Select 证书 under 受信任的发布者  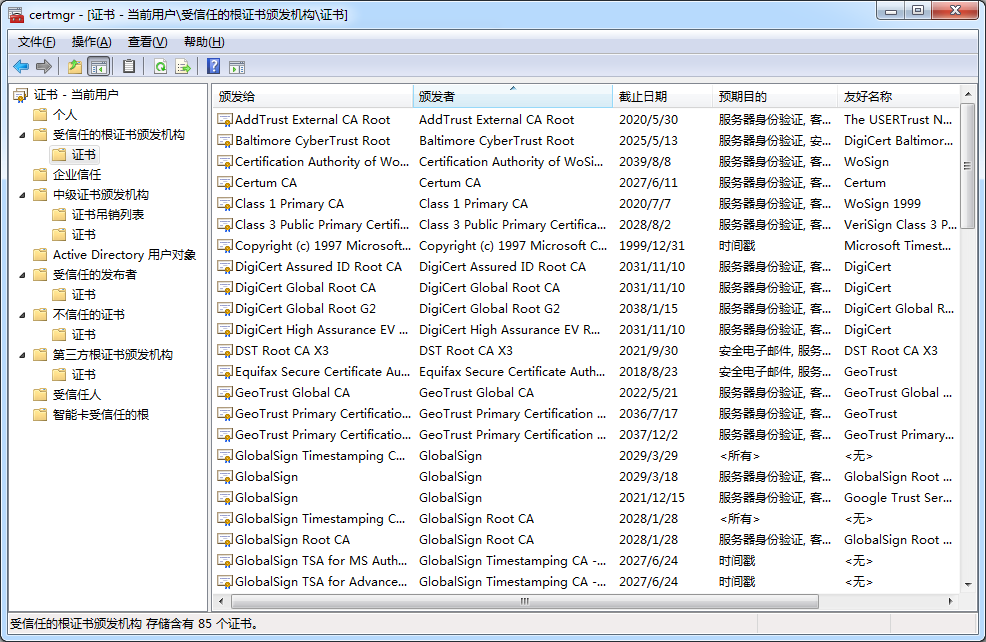(x=84, y=294)
